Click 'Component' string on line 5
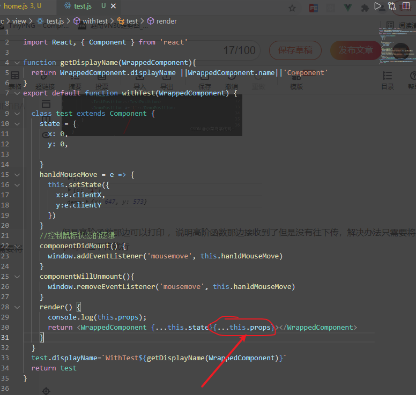The image size is (416, 395). coord(306,73)
